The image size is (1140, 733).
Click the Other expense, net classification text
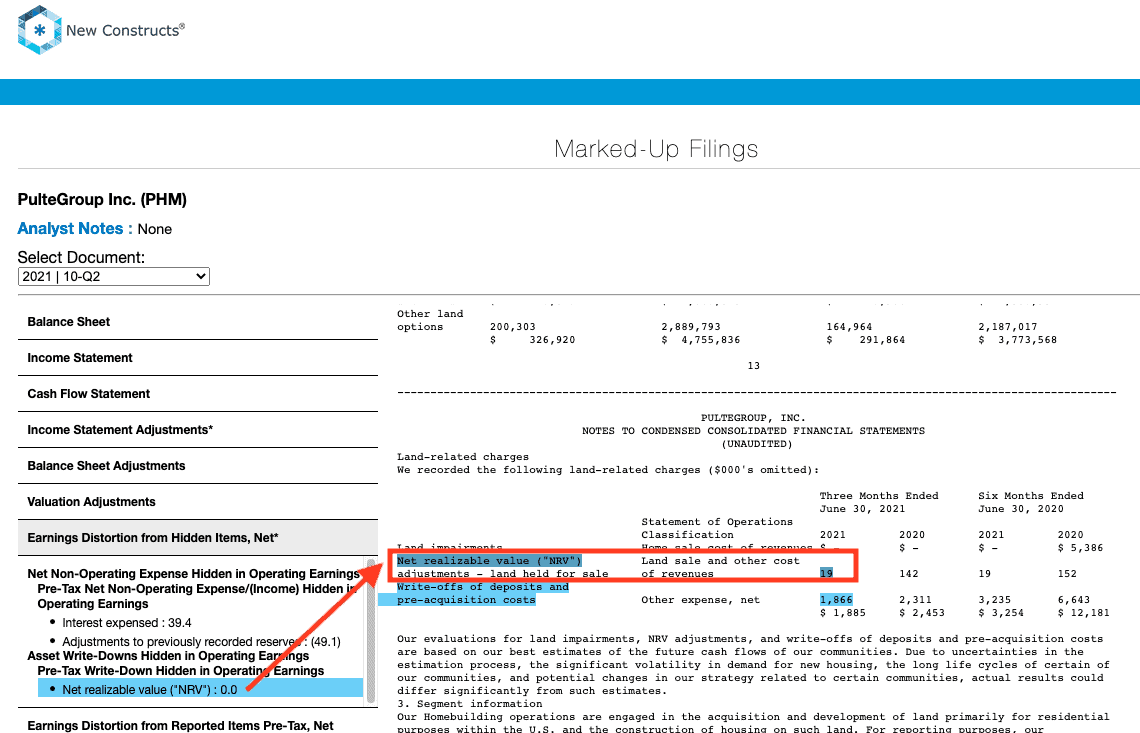pos(700,599)
